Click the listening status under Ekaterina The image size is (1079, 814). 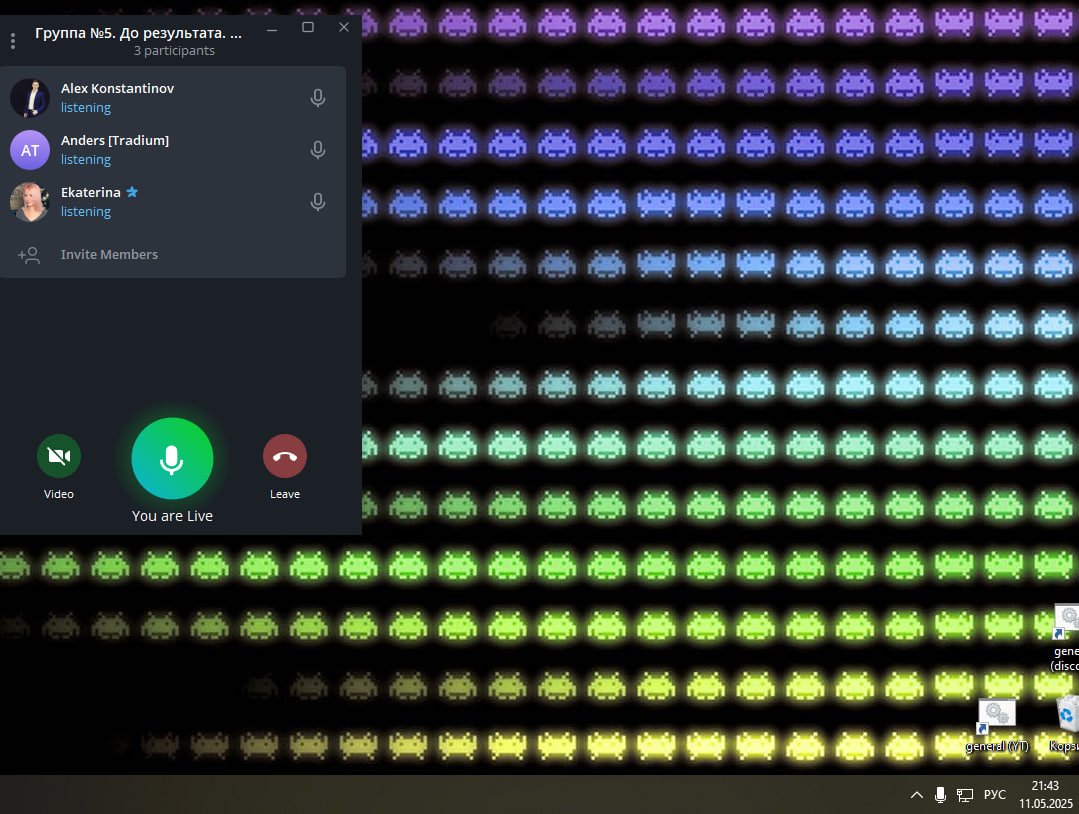[x=86, y=211]
